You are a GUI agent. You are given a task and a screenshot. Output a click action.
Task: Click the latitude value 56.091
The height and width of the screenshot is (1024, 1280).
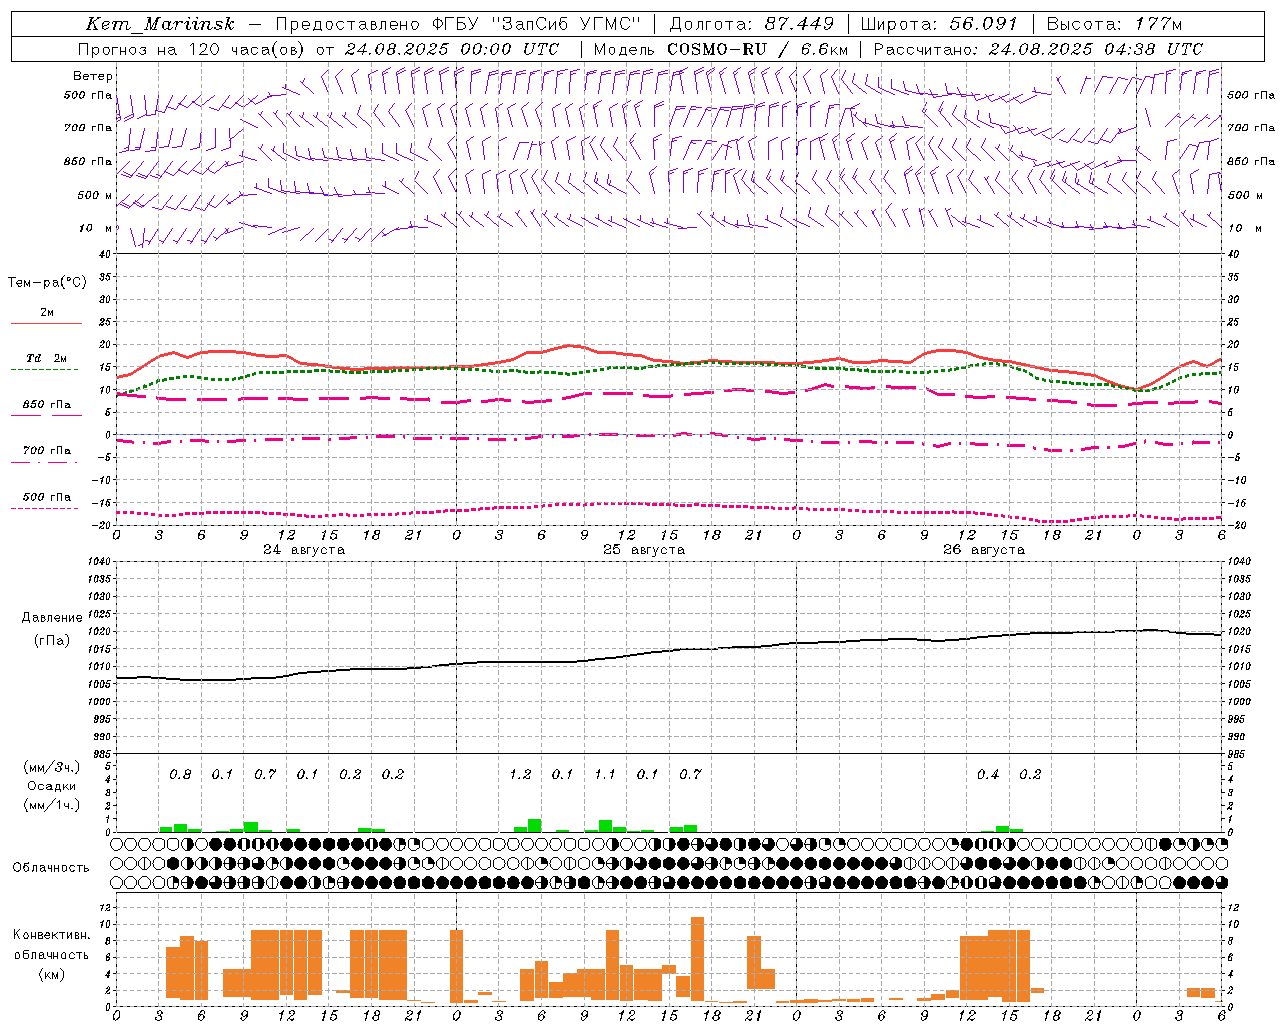click(x=983, y=24)
